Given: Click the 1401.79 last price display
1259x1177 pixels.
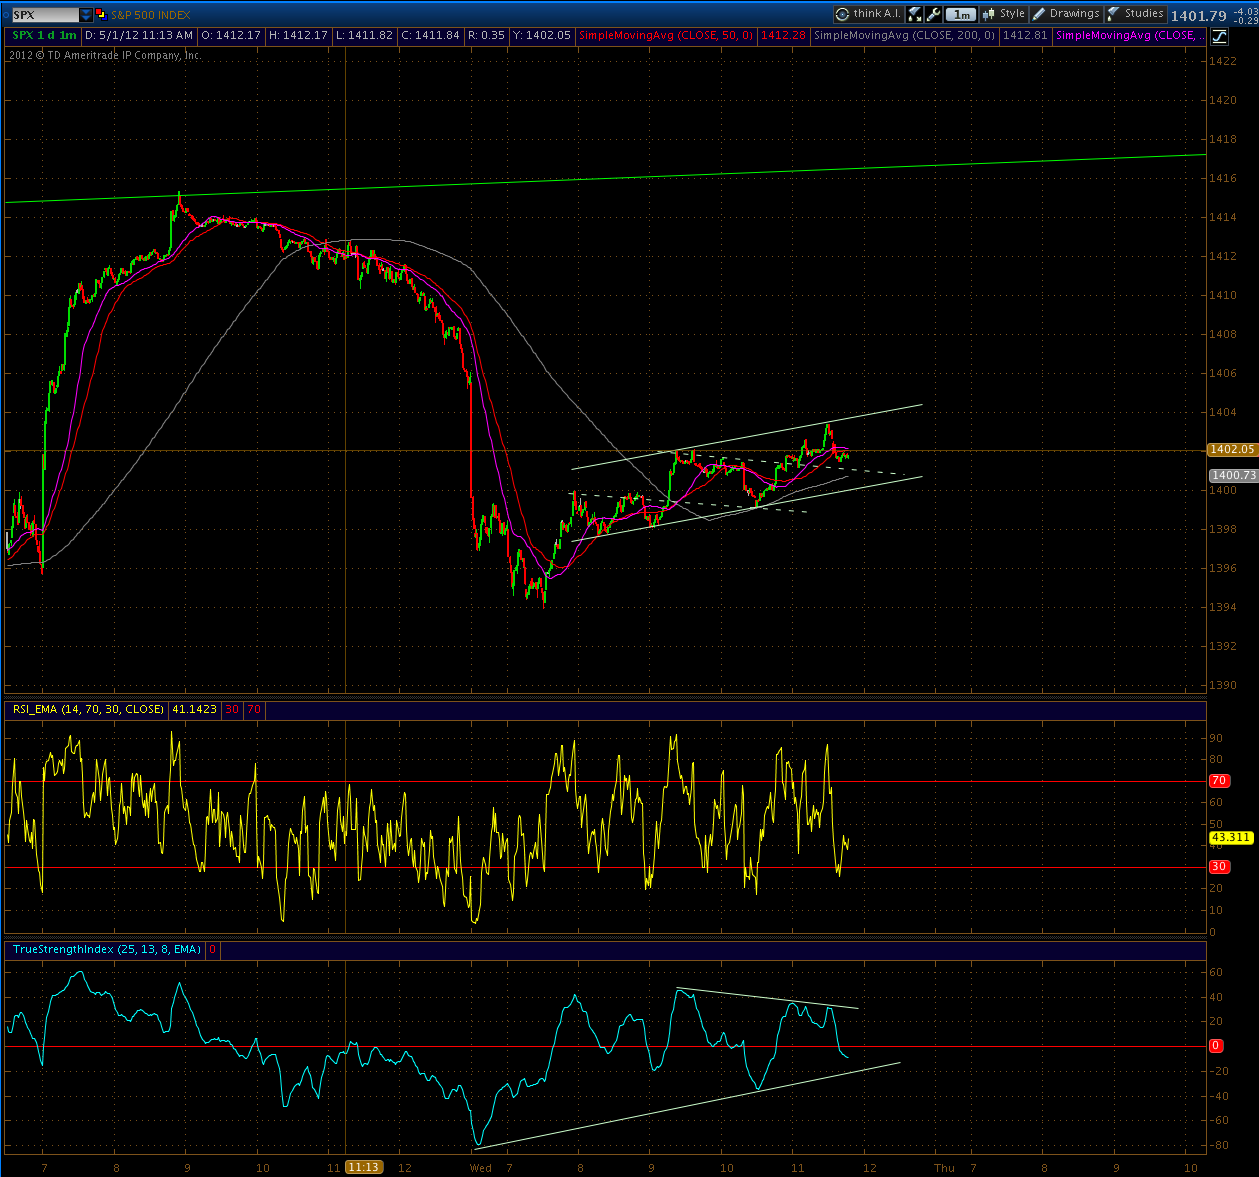Looking at the screenshot, I should pos(1198,15).
